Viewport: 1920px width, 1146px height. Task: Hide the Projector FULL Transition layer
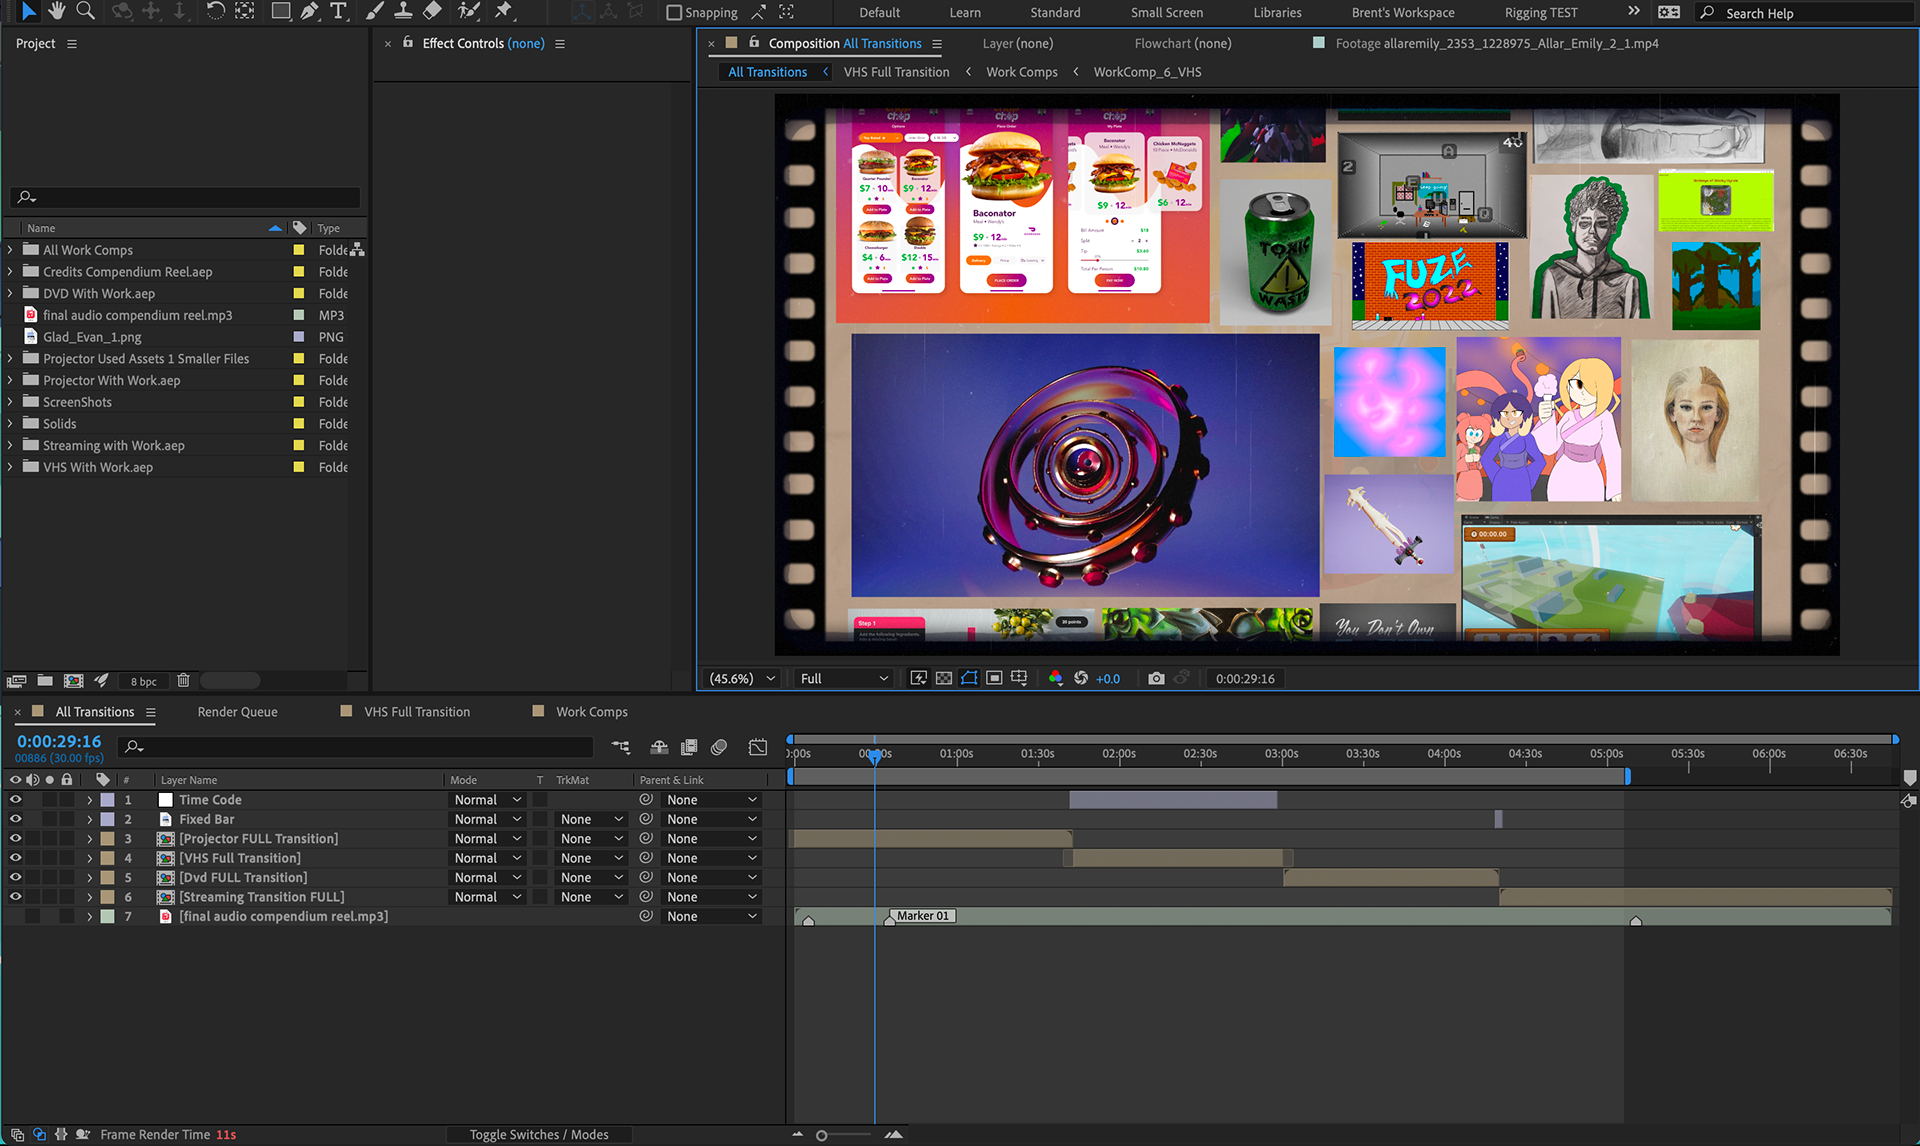tap(15, 839)
